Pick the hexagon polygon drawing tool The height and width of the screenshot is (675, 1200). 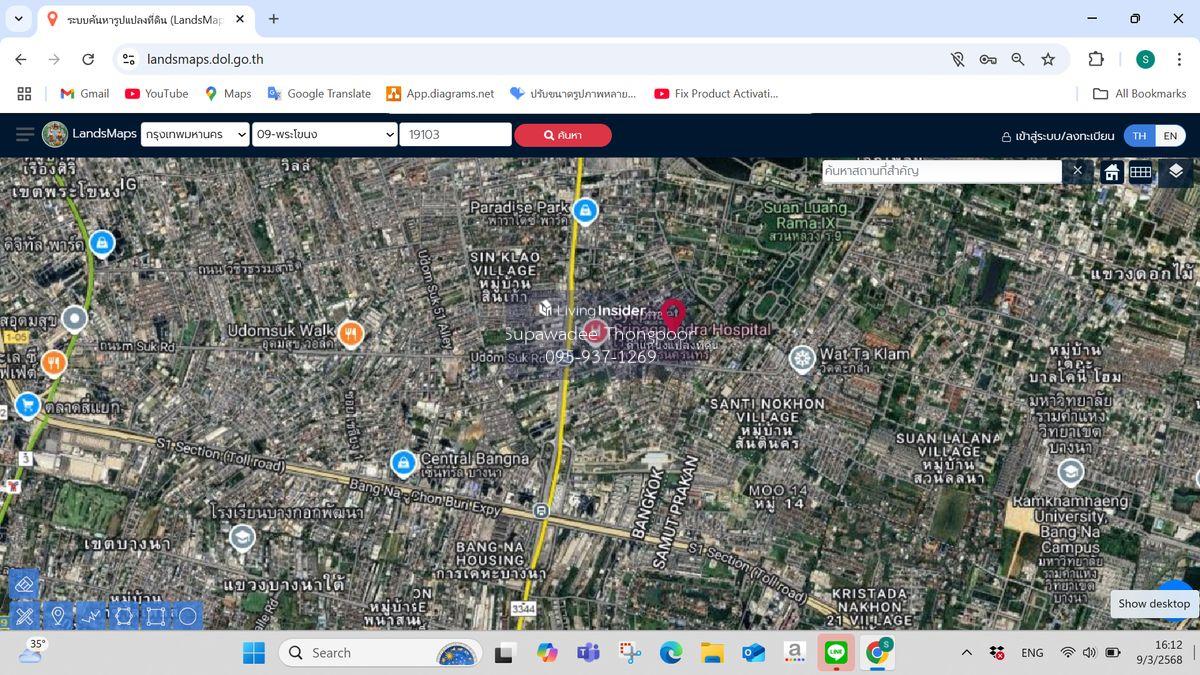123,616
